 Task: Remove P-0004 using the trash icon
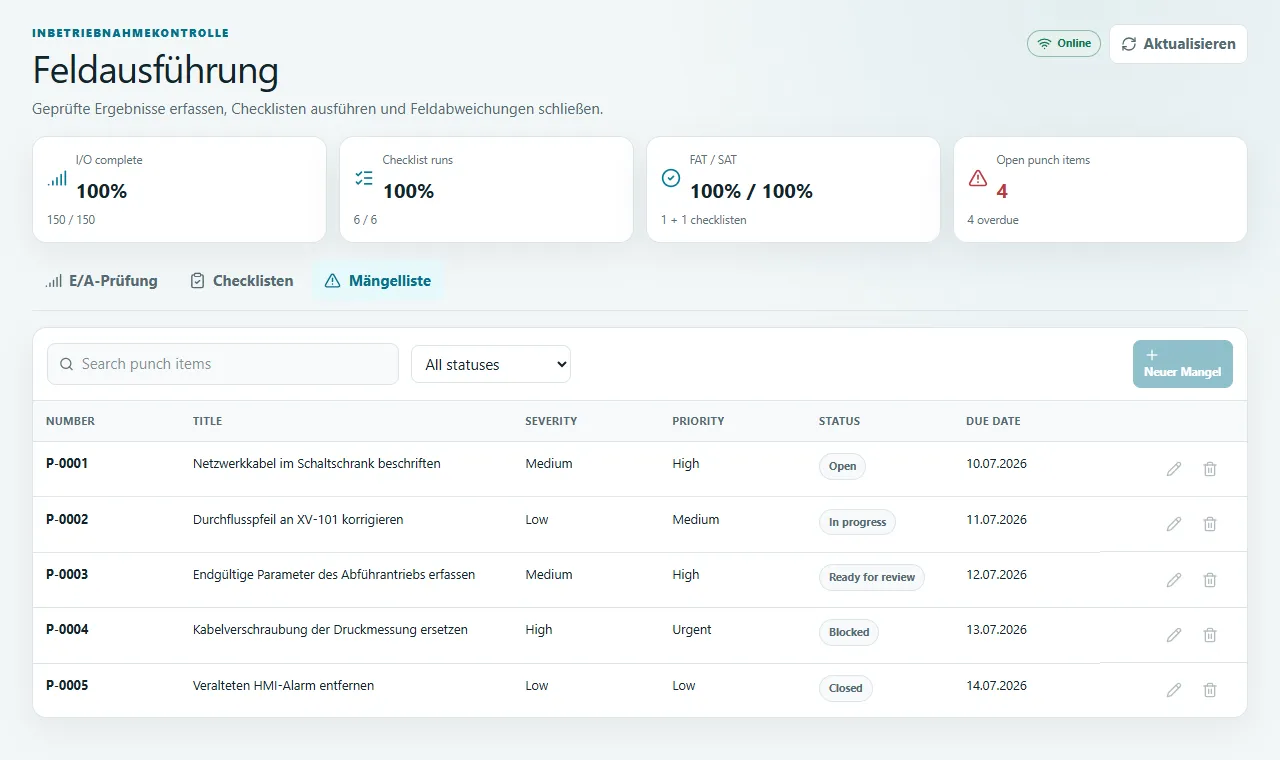point(1210,635)
